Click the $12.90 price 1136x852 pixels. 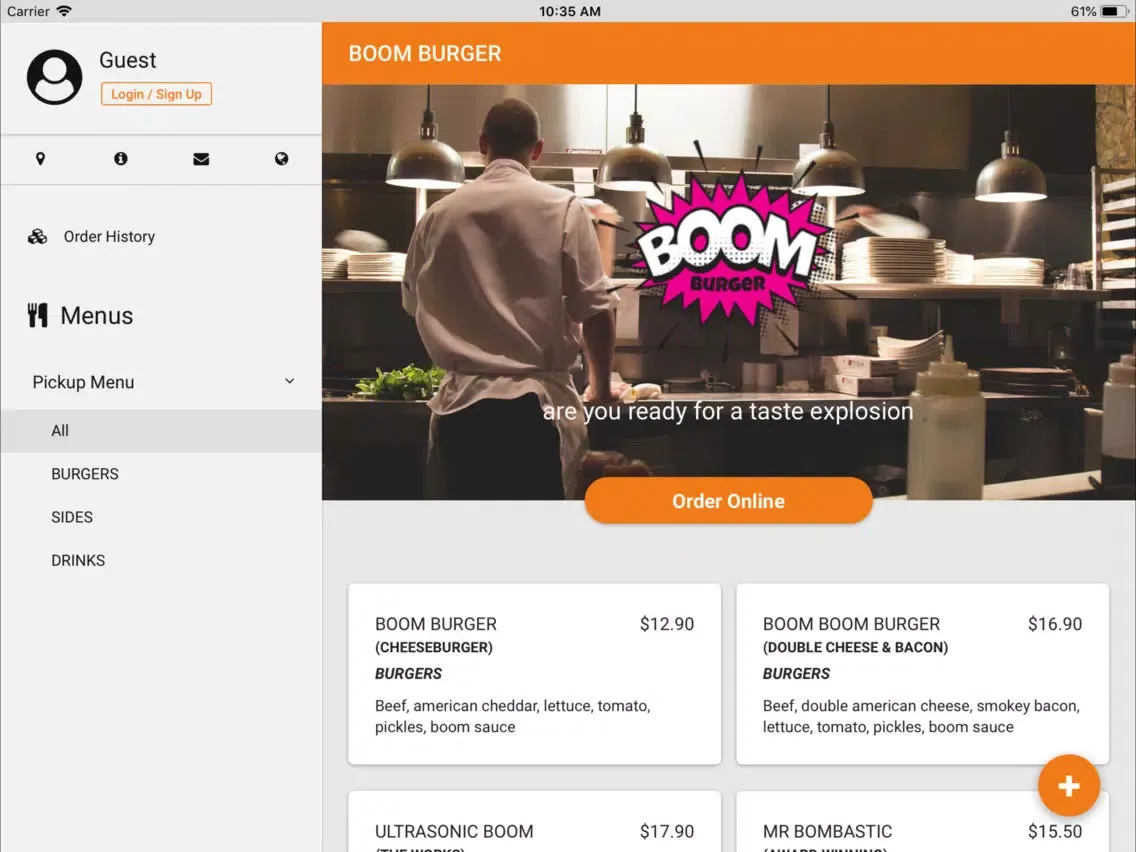click(667, 624)
